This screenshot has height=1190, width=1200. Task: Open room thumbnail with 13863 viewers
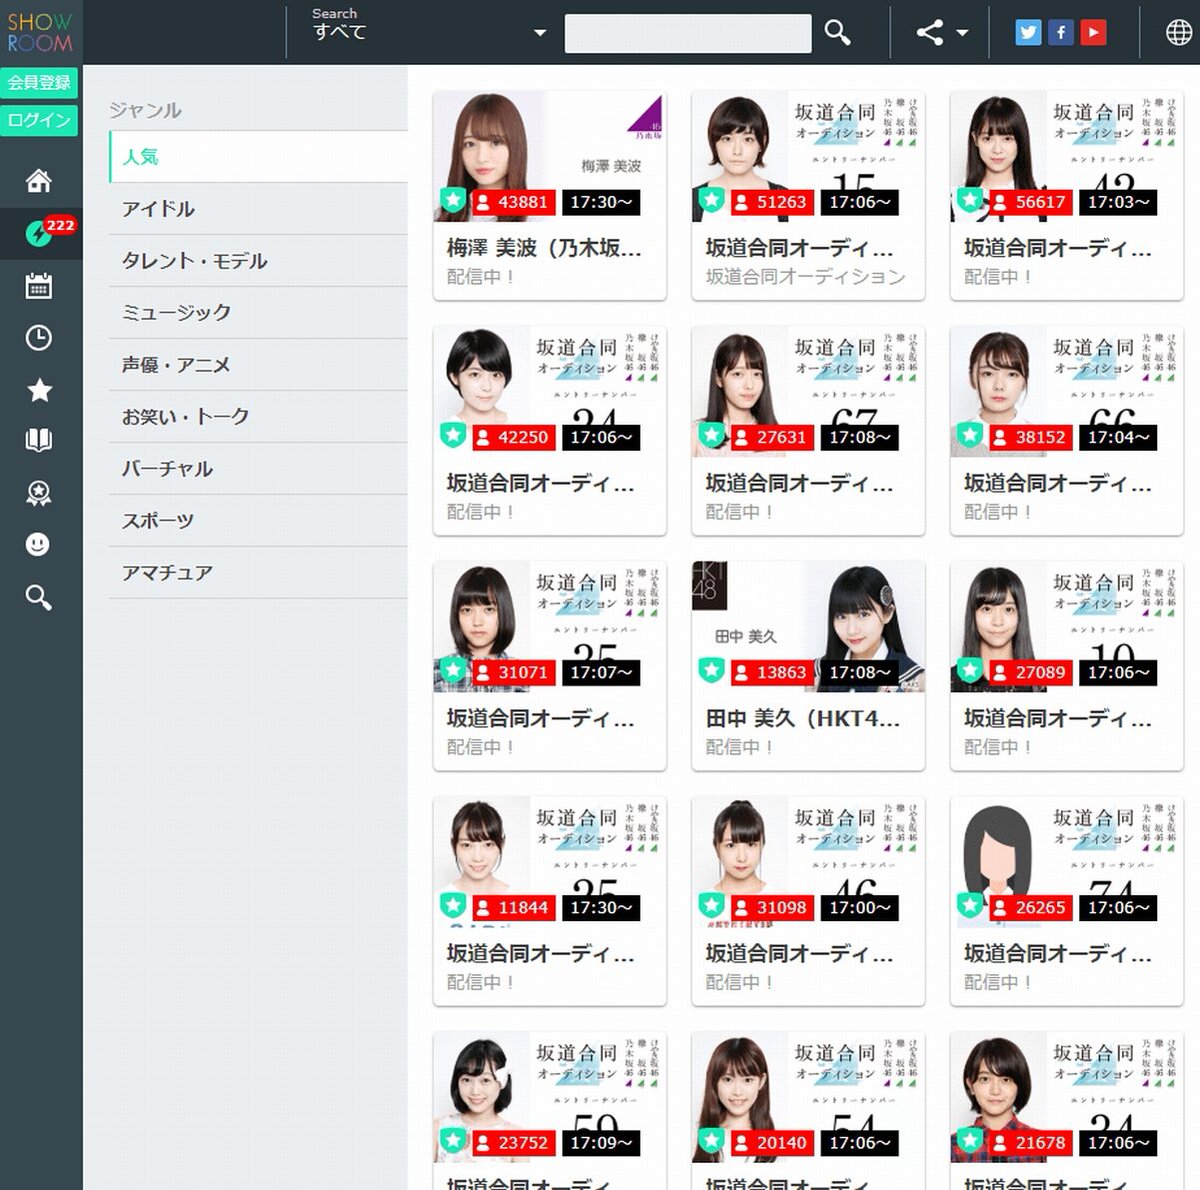pos(808,626)
